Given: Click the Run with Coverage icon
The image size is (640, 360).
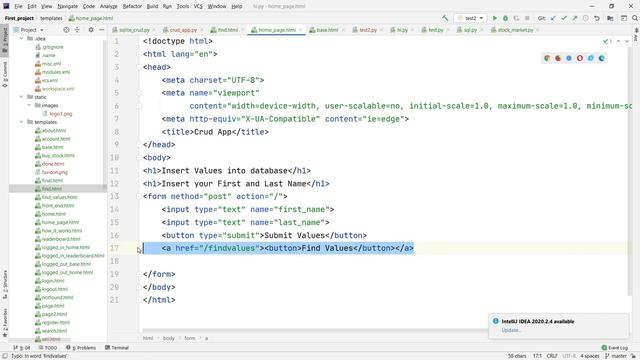Looking at the screenshot, I should coord(516,18).
